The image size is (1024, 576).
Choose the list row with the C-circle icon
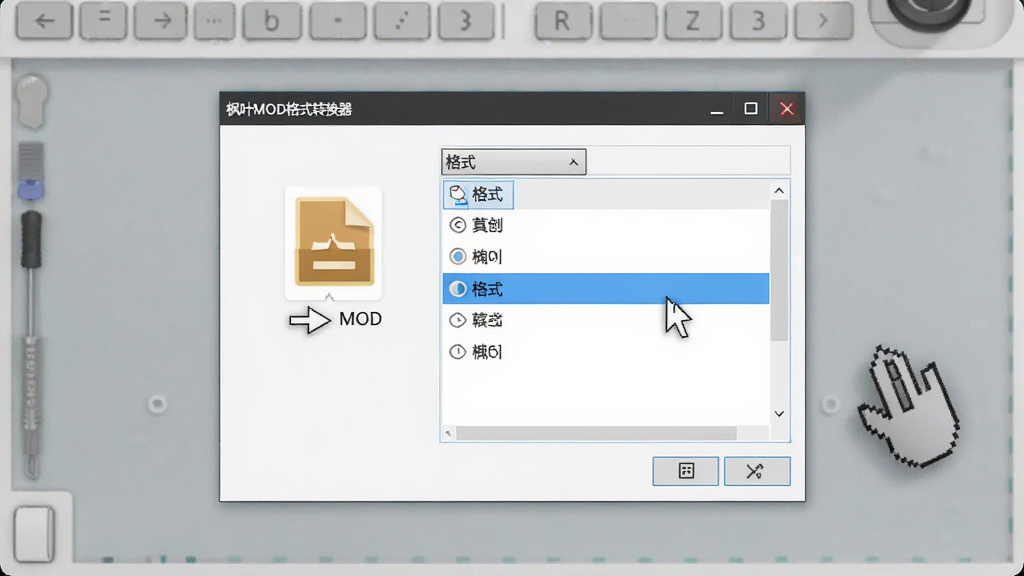click(606, 225)
